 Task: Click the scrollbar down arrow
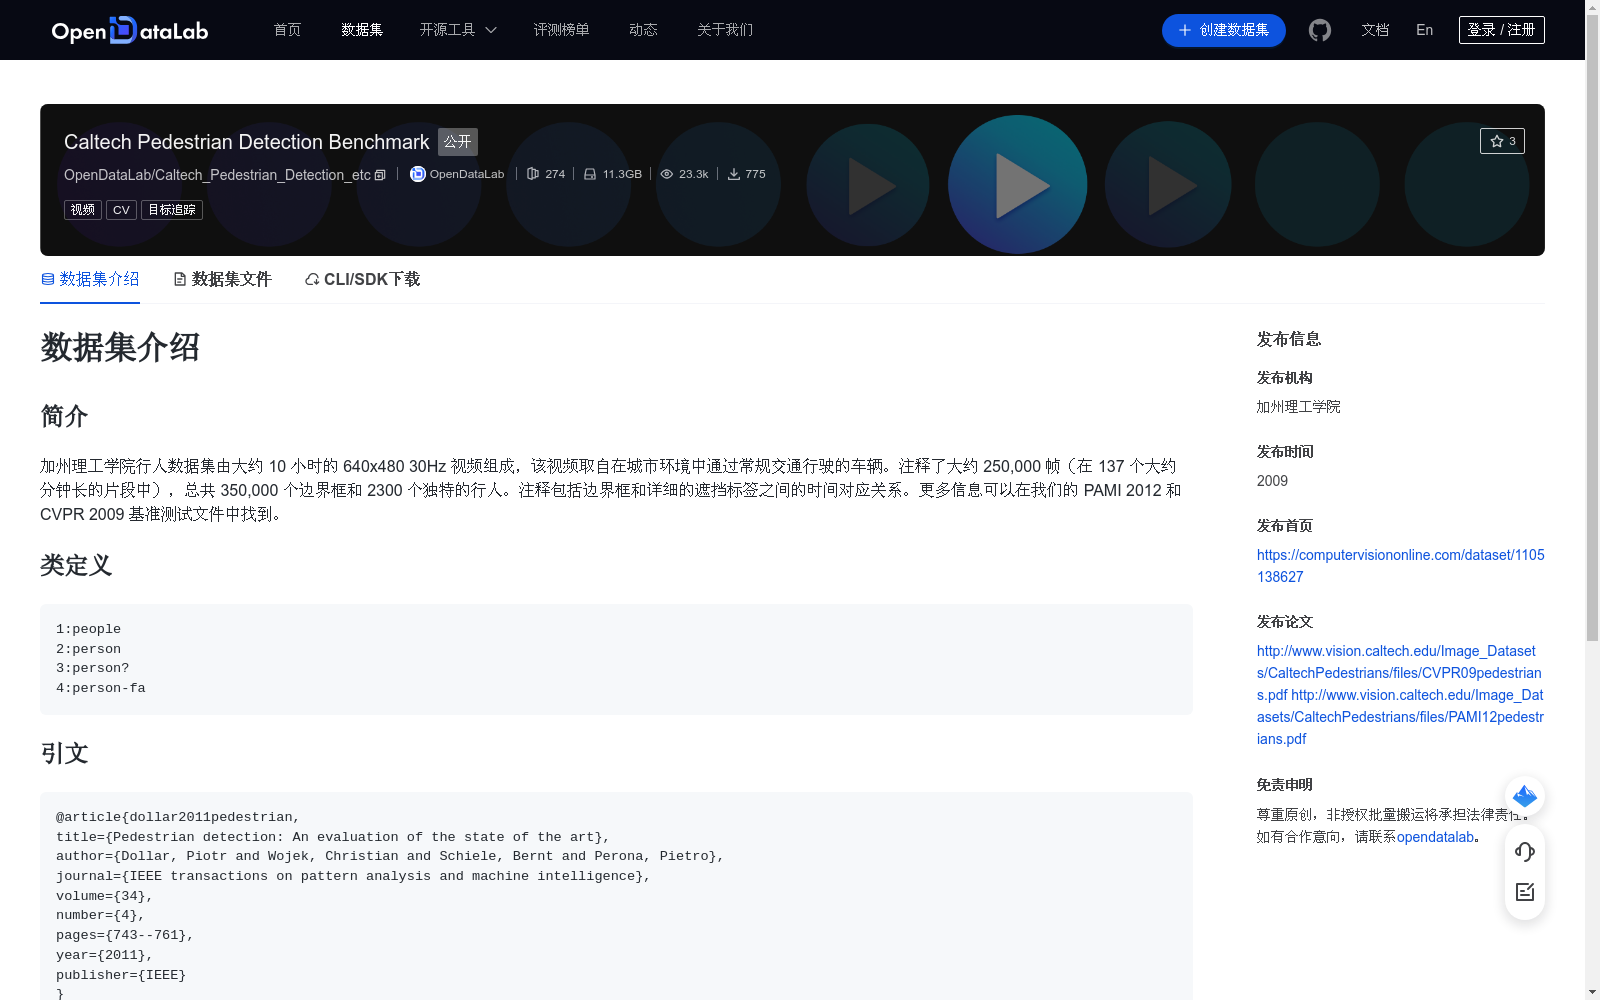tap(1592, 992)
